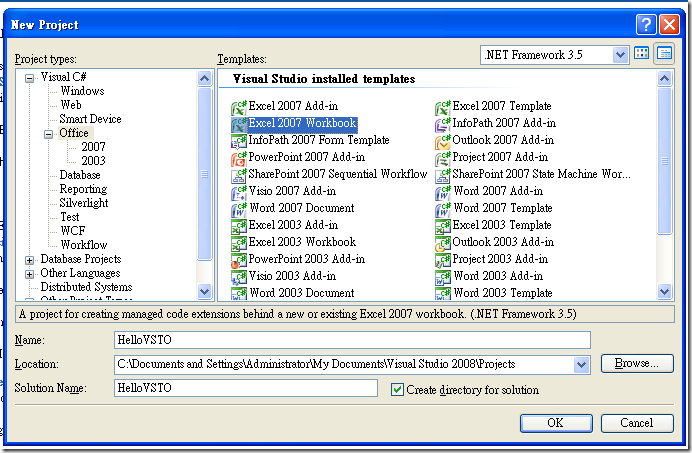Viewport: 692px width, 453px height.
Task: Click the Cancel button
Action: coord(637,423)
